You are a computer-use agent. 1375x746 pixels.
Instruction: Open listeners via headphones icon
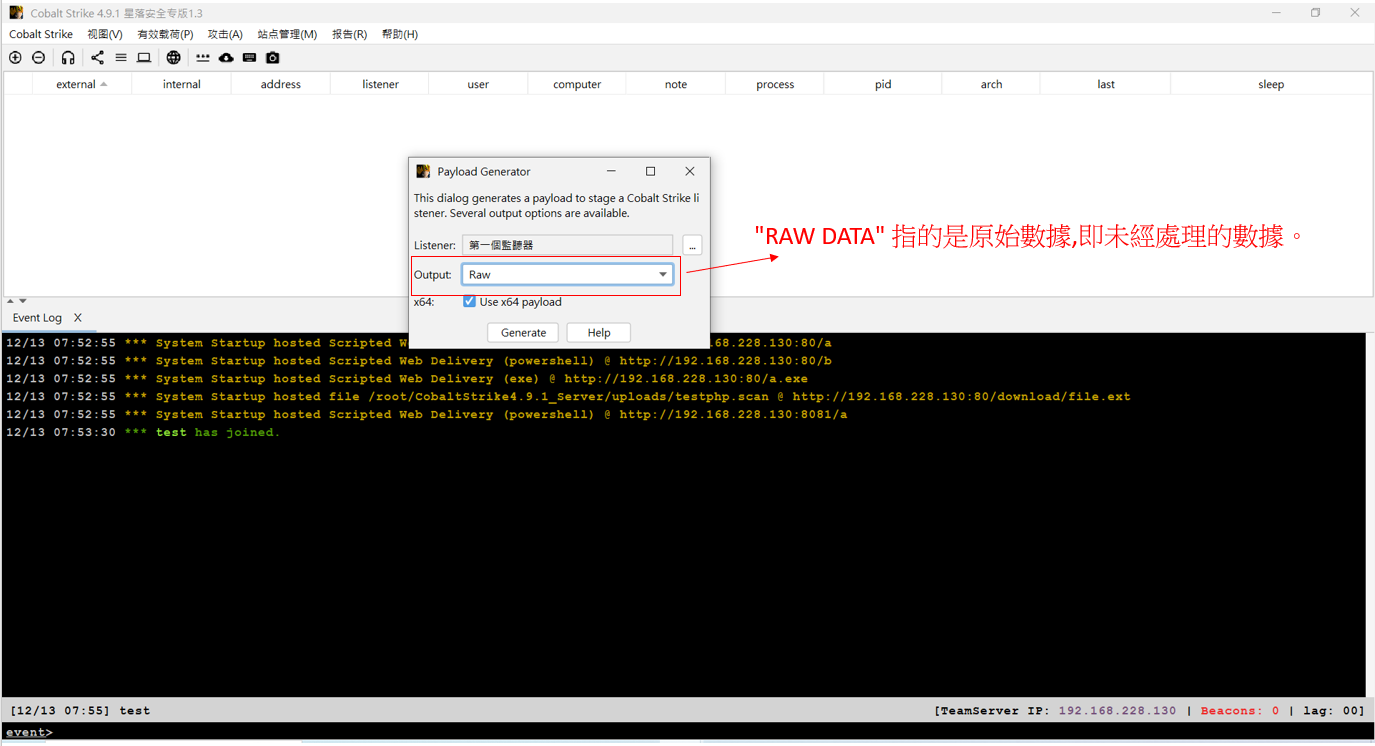68,58
